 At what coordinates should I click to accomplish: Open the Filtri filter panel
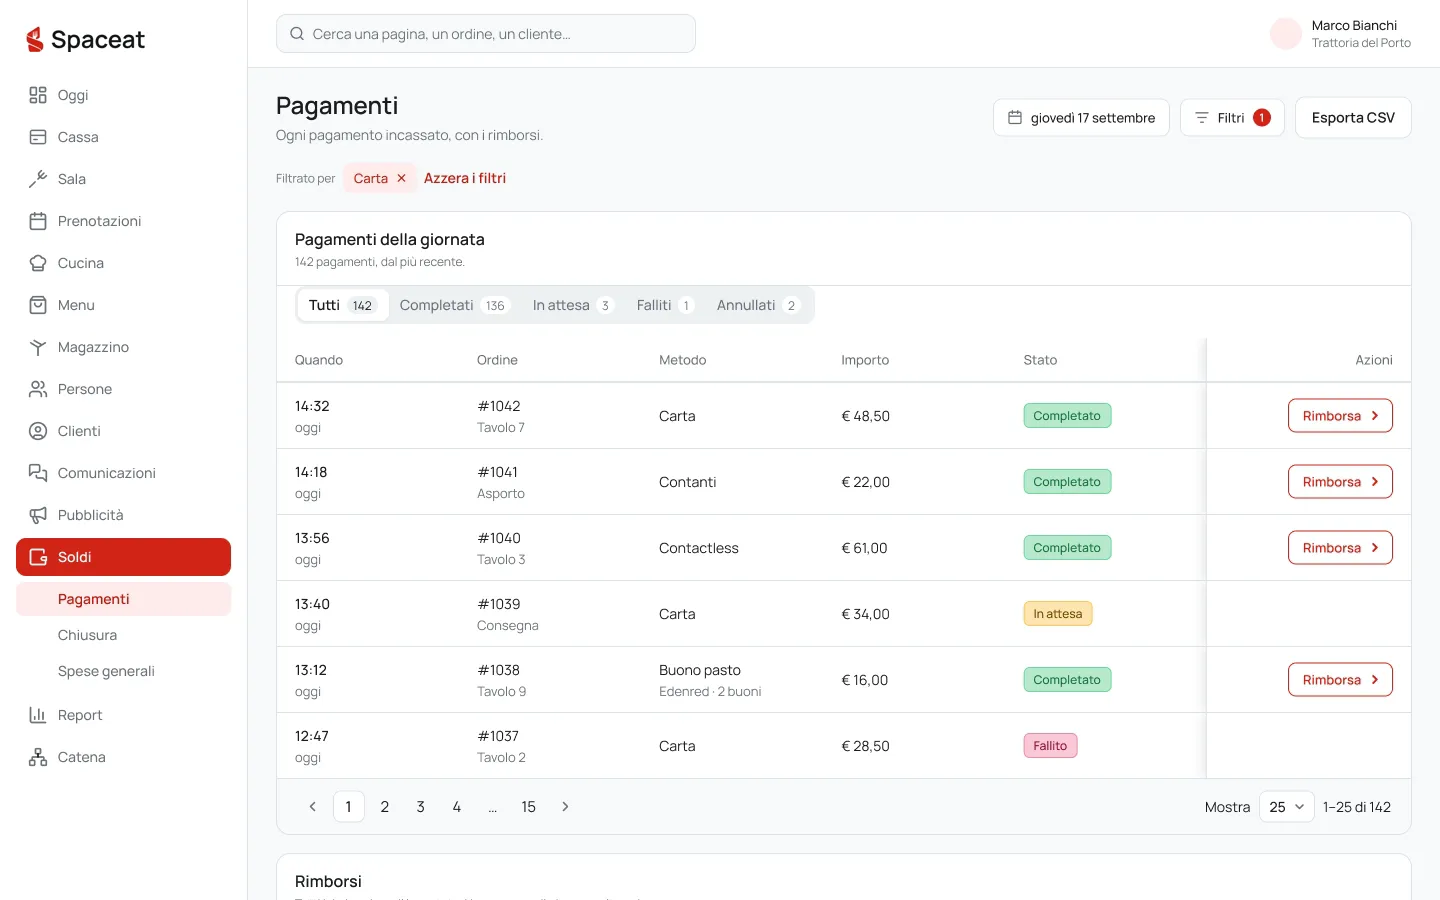pyautogui.click(x=1232, y=118)
